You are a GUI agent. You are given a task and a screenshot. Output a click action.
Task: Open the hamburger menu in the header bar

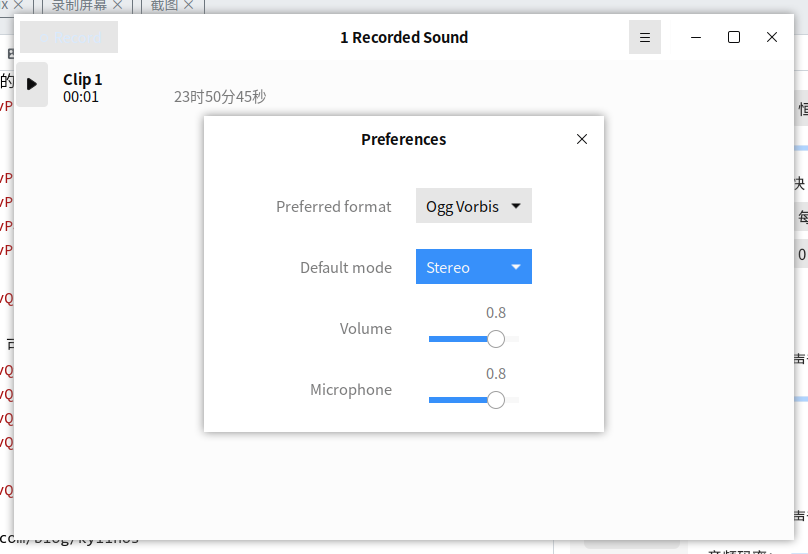click(x=645, y=37)
